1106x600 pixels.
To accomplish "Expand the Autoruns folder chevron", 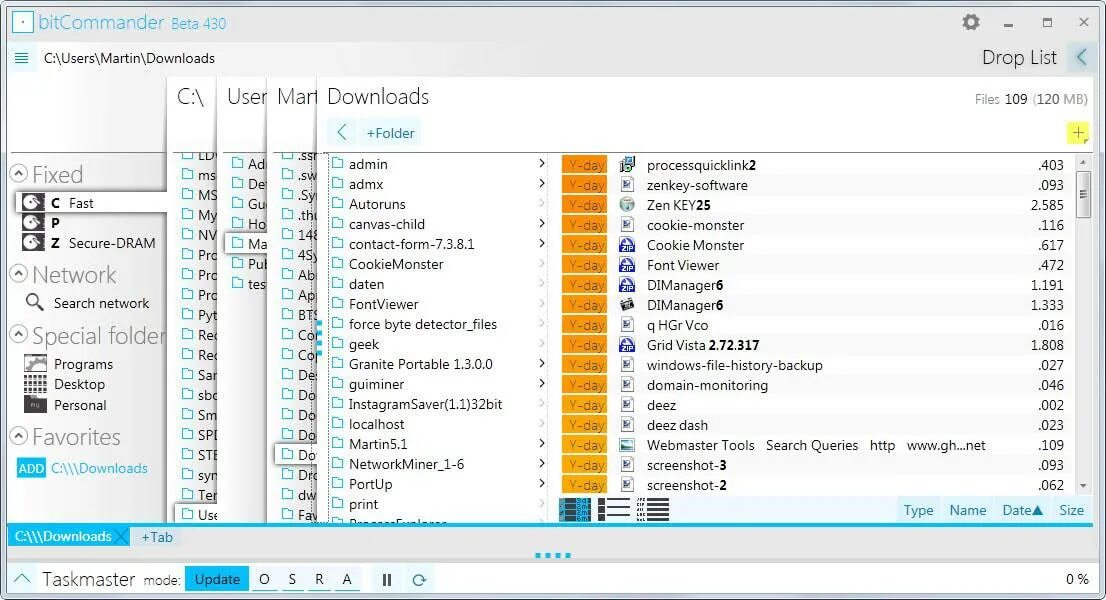I will click(541, 203).
